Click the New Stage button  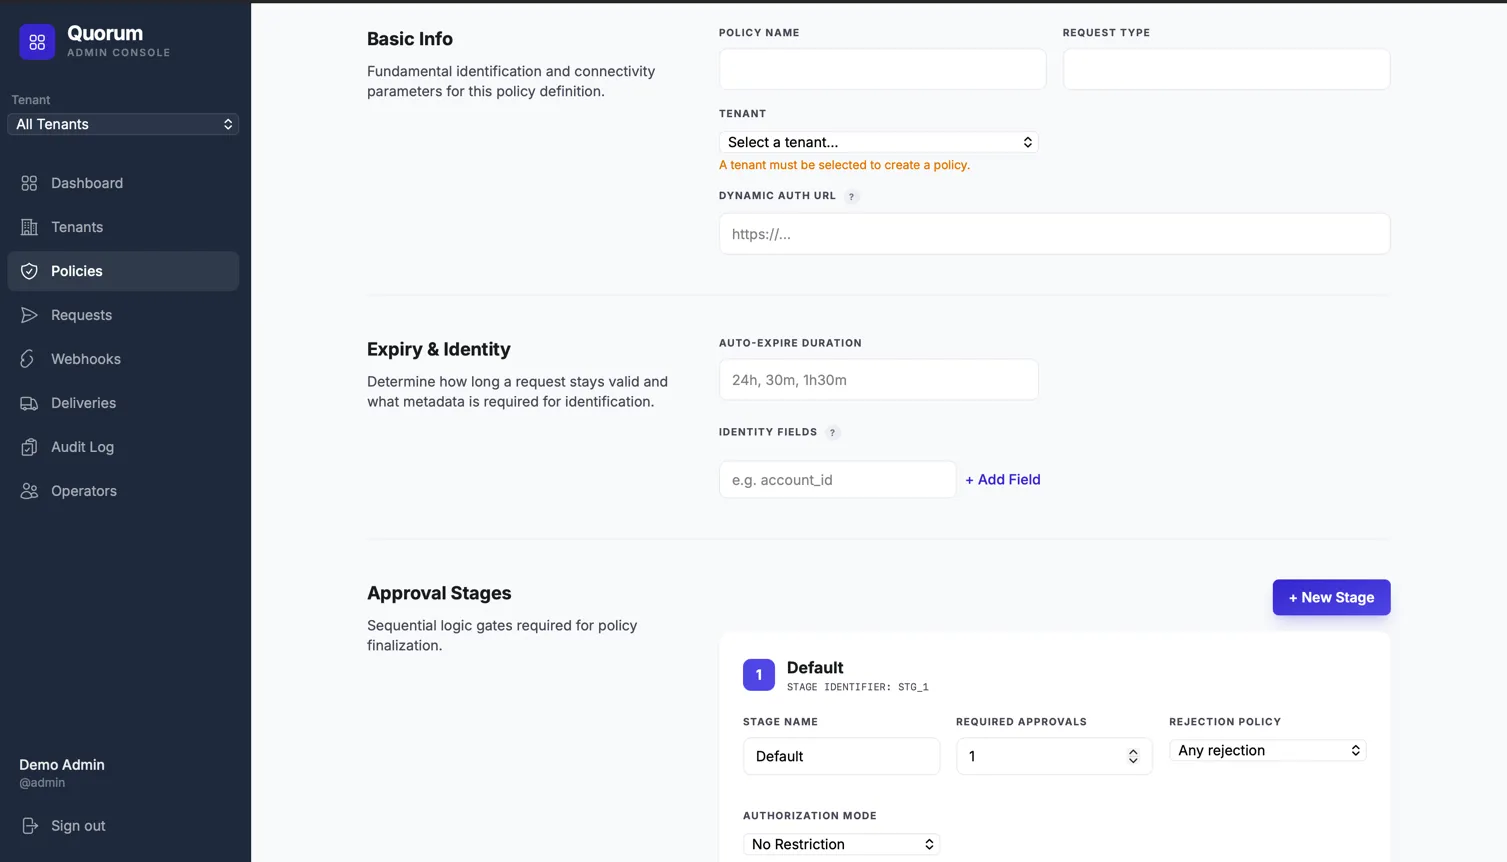pyautogui.click(x=1331, y=597)
